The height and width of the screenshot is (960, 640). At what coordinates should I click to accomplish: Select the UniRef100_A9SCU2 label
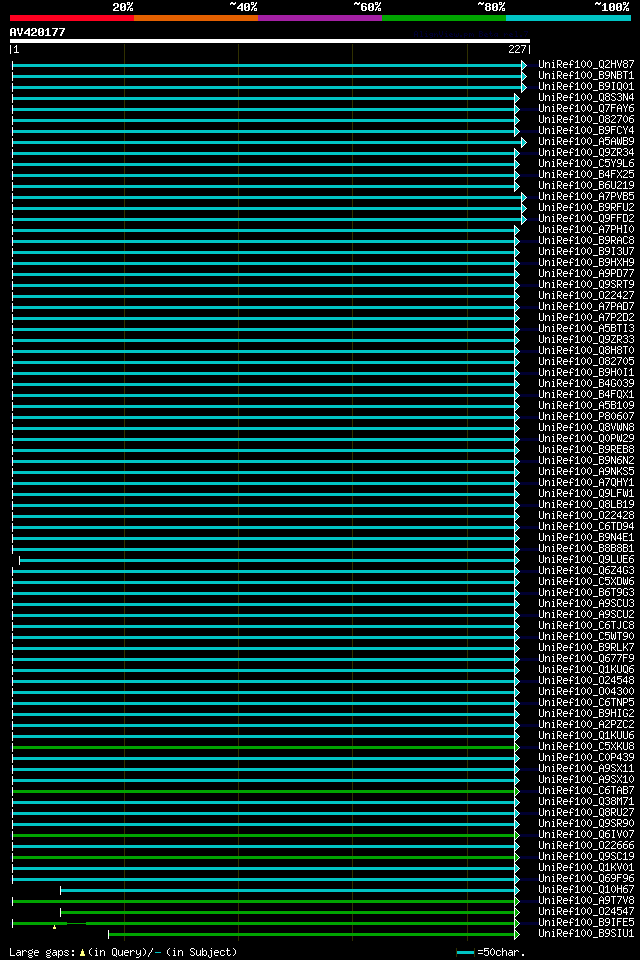tap(586, 615)
